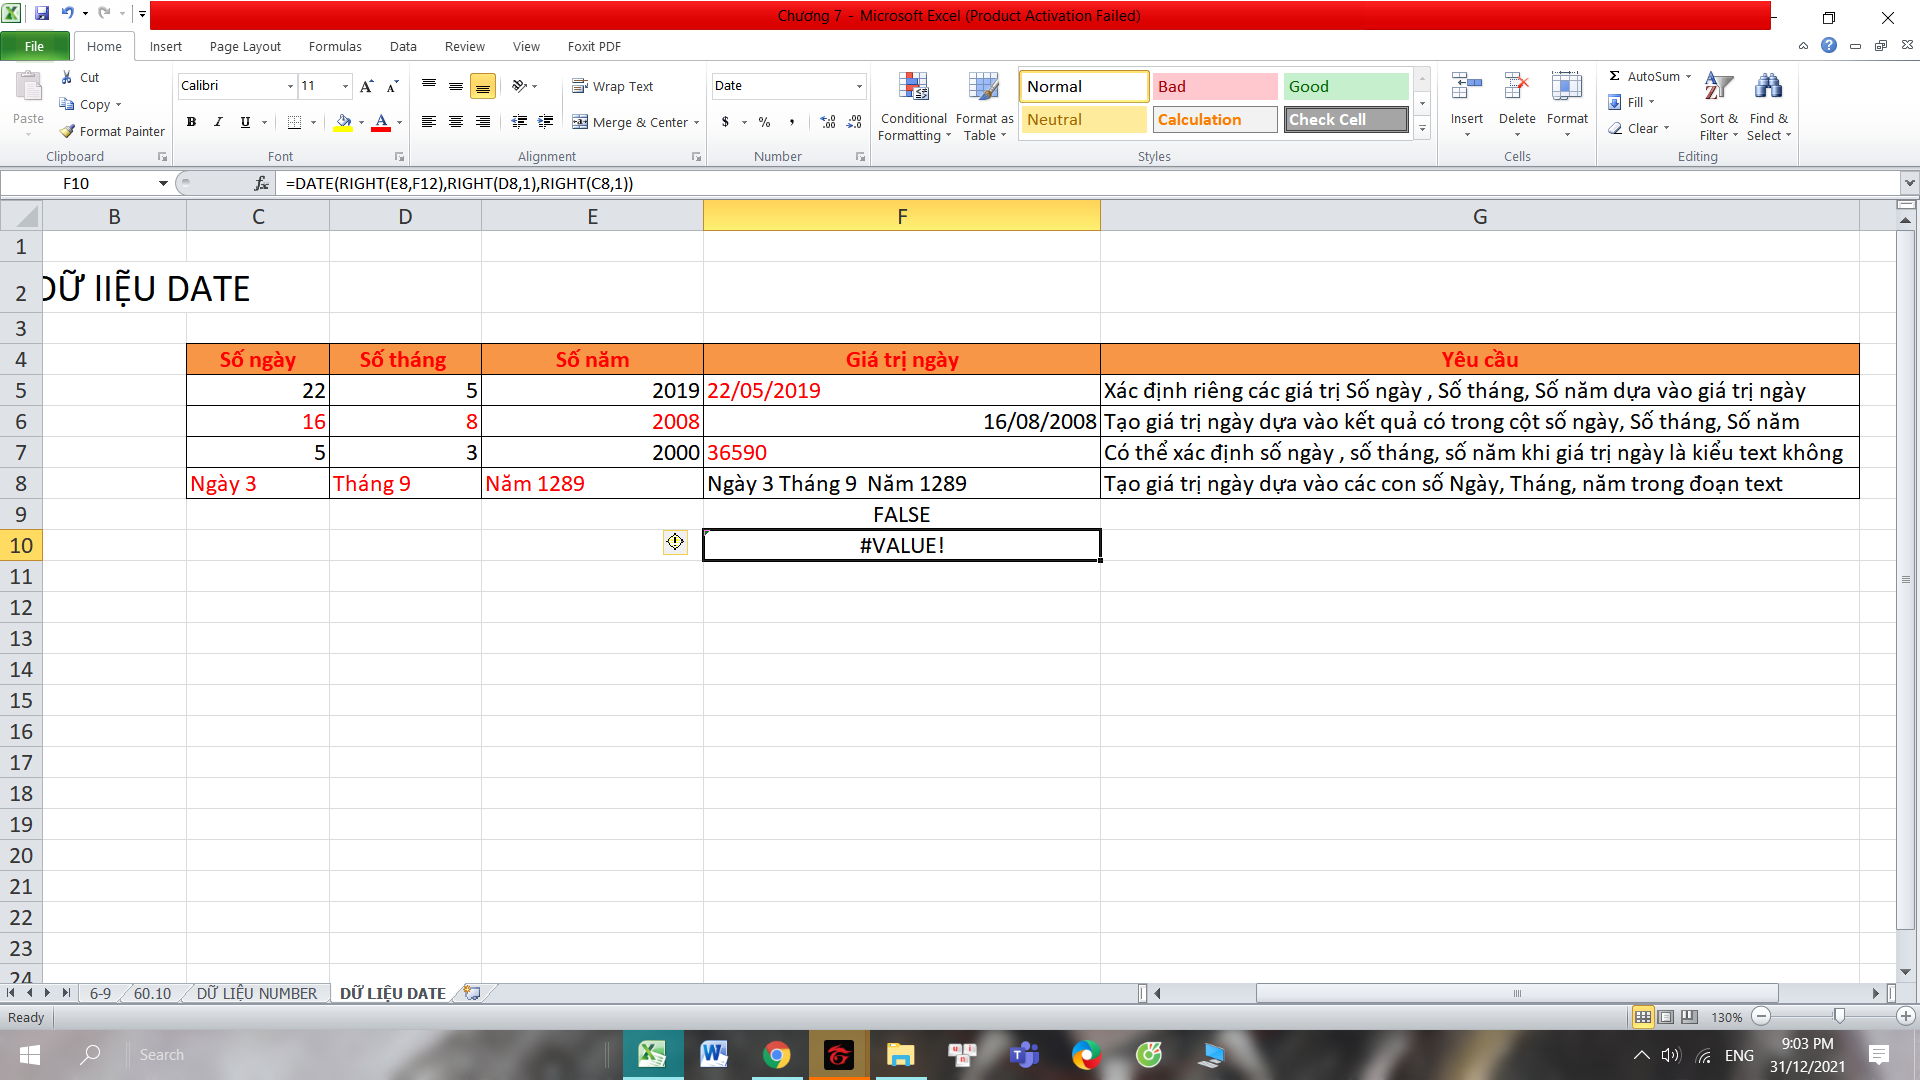Click the Conditional Formatting icon
The image size is (1920, 1080).
coord(913,88)
